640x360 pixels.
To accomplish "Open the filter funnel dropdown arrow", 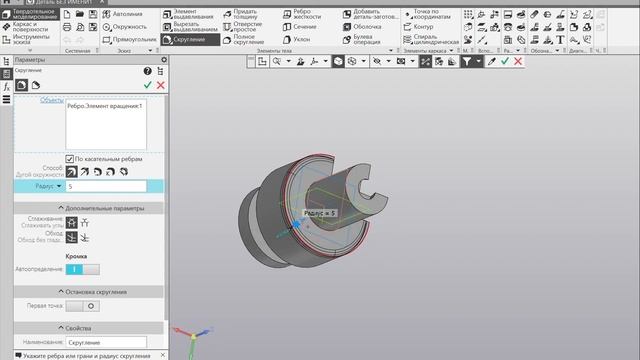I will click(478, 62).
